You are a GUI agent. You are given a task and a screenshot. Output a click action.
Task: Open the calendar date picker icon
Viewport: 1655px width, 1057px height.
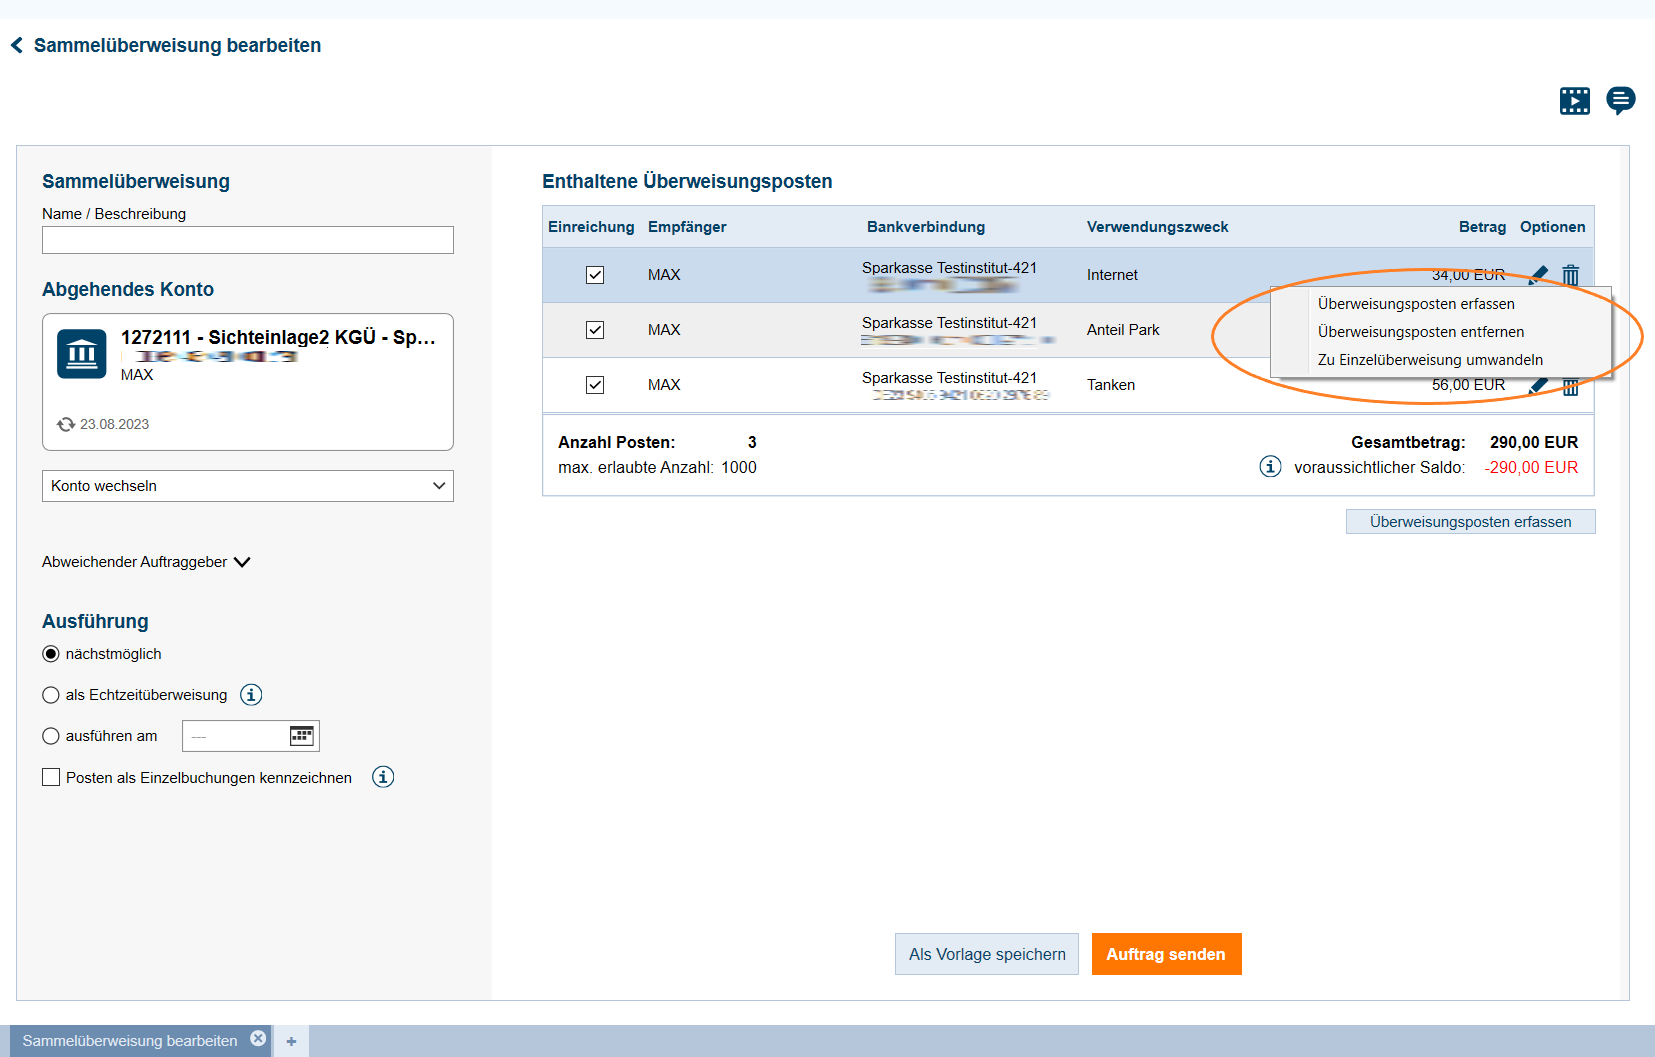click(x=301, y=736)
